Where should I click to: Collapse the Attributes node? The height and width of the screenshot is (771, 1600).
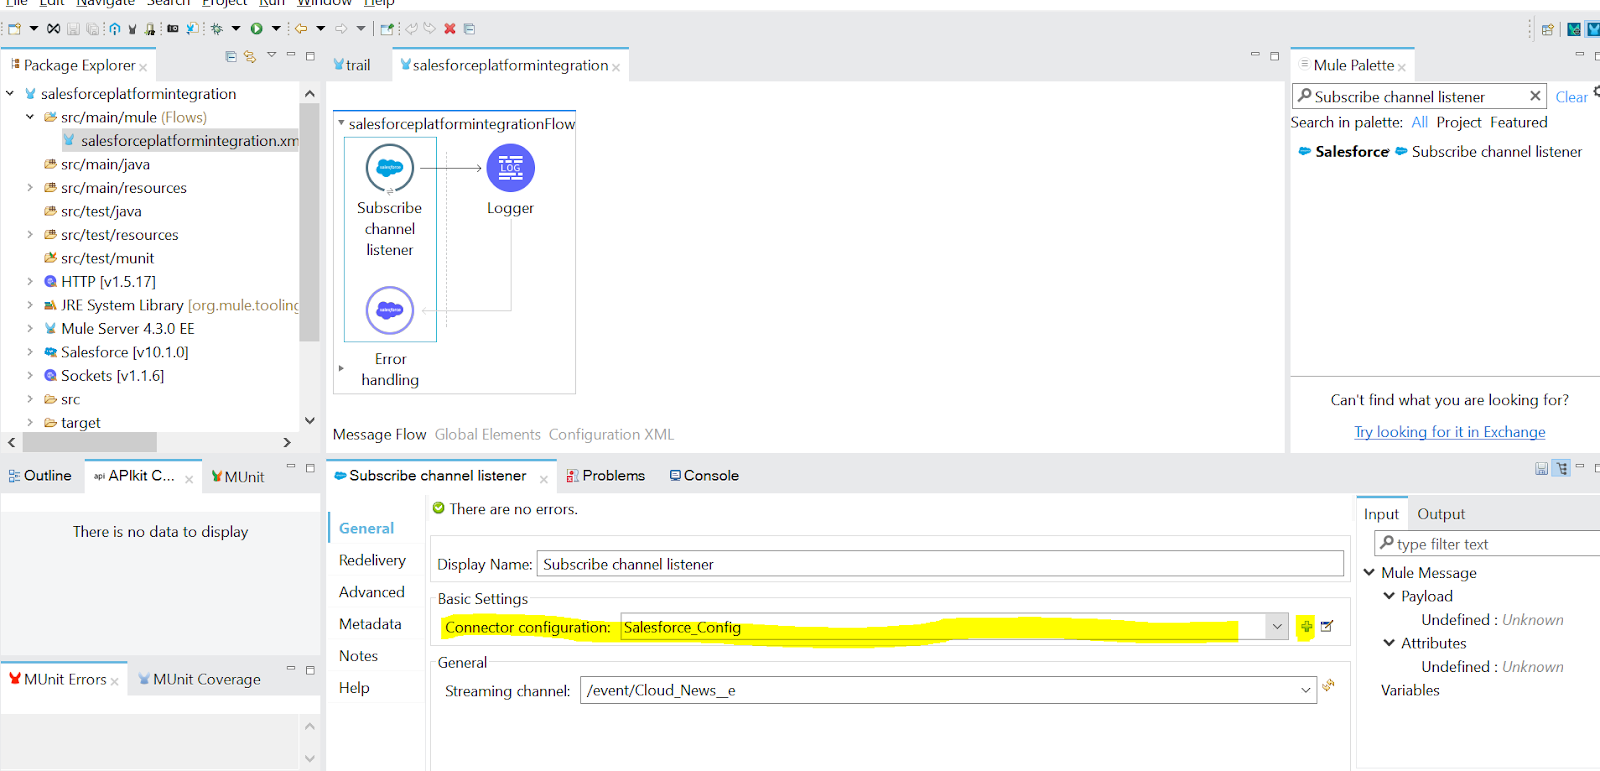[x=1389, y=643]
